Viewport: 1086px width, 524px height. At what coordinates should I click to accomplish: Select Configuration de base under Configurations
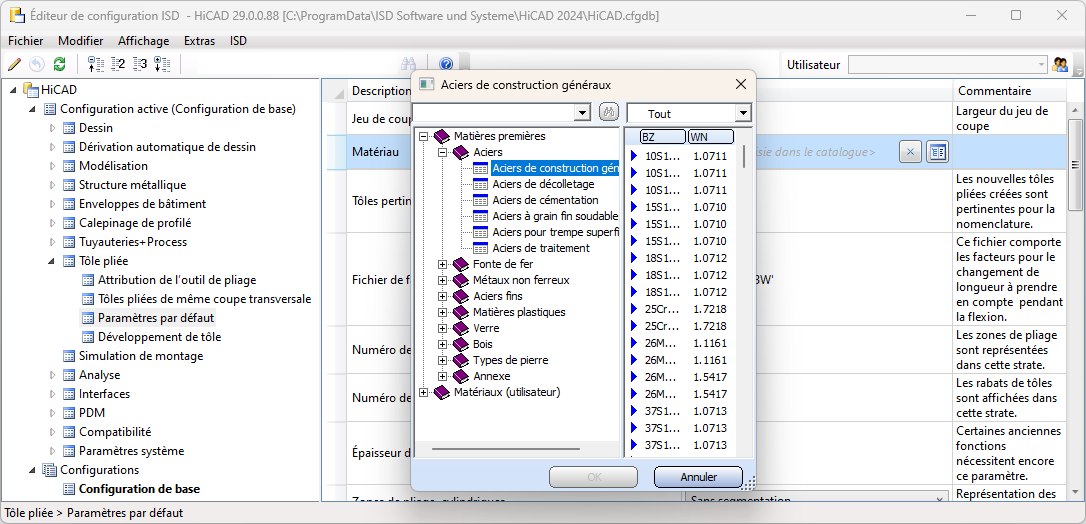[139, 489]
